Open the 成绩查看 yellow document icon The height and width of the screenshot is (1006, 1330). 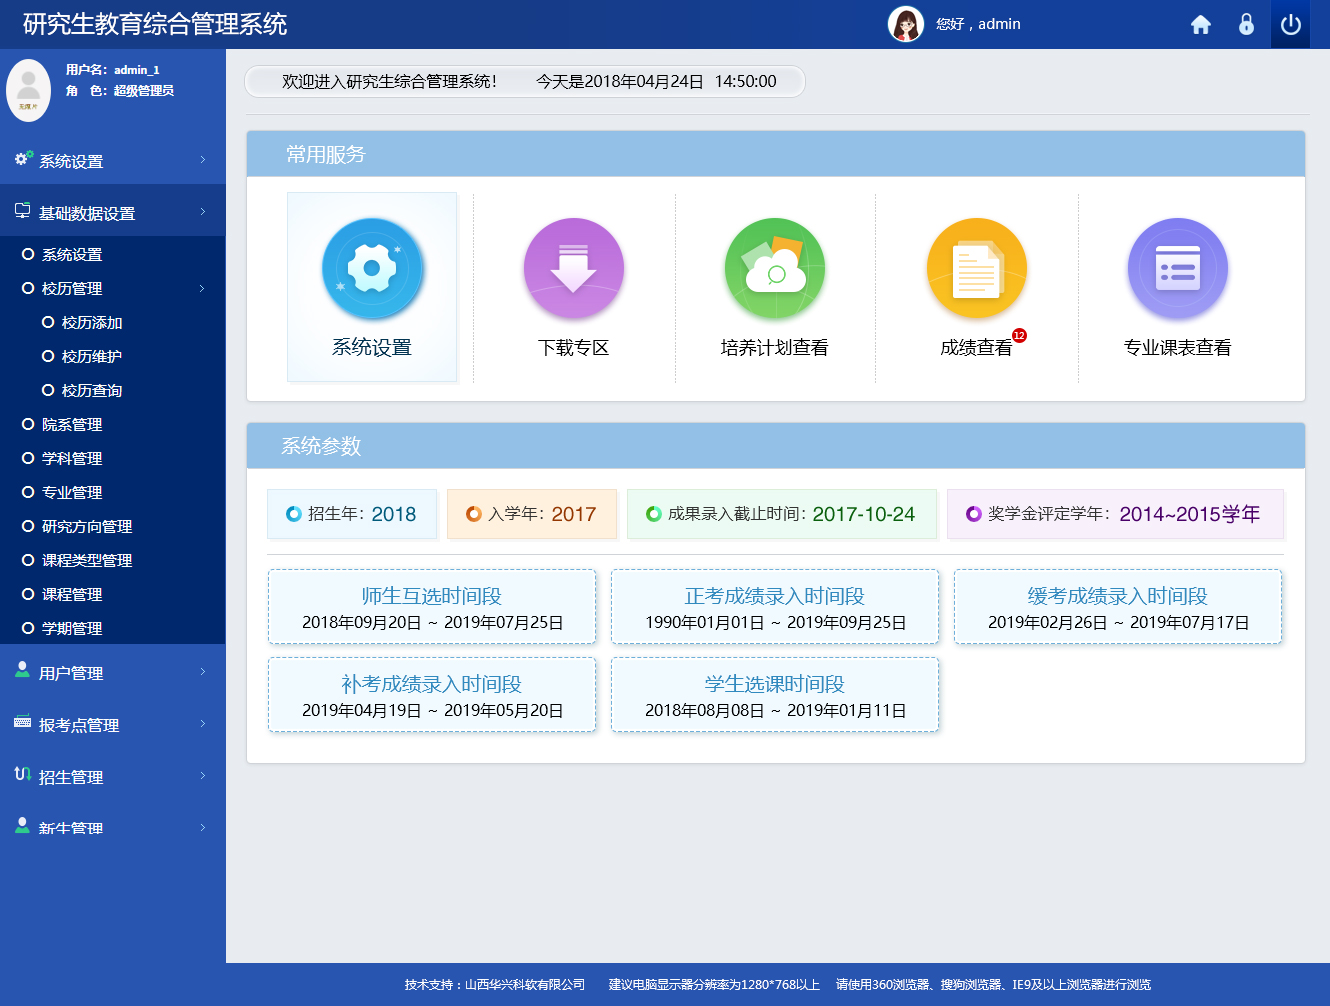(x=976, y=269)
